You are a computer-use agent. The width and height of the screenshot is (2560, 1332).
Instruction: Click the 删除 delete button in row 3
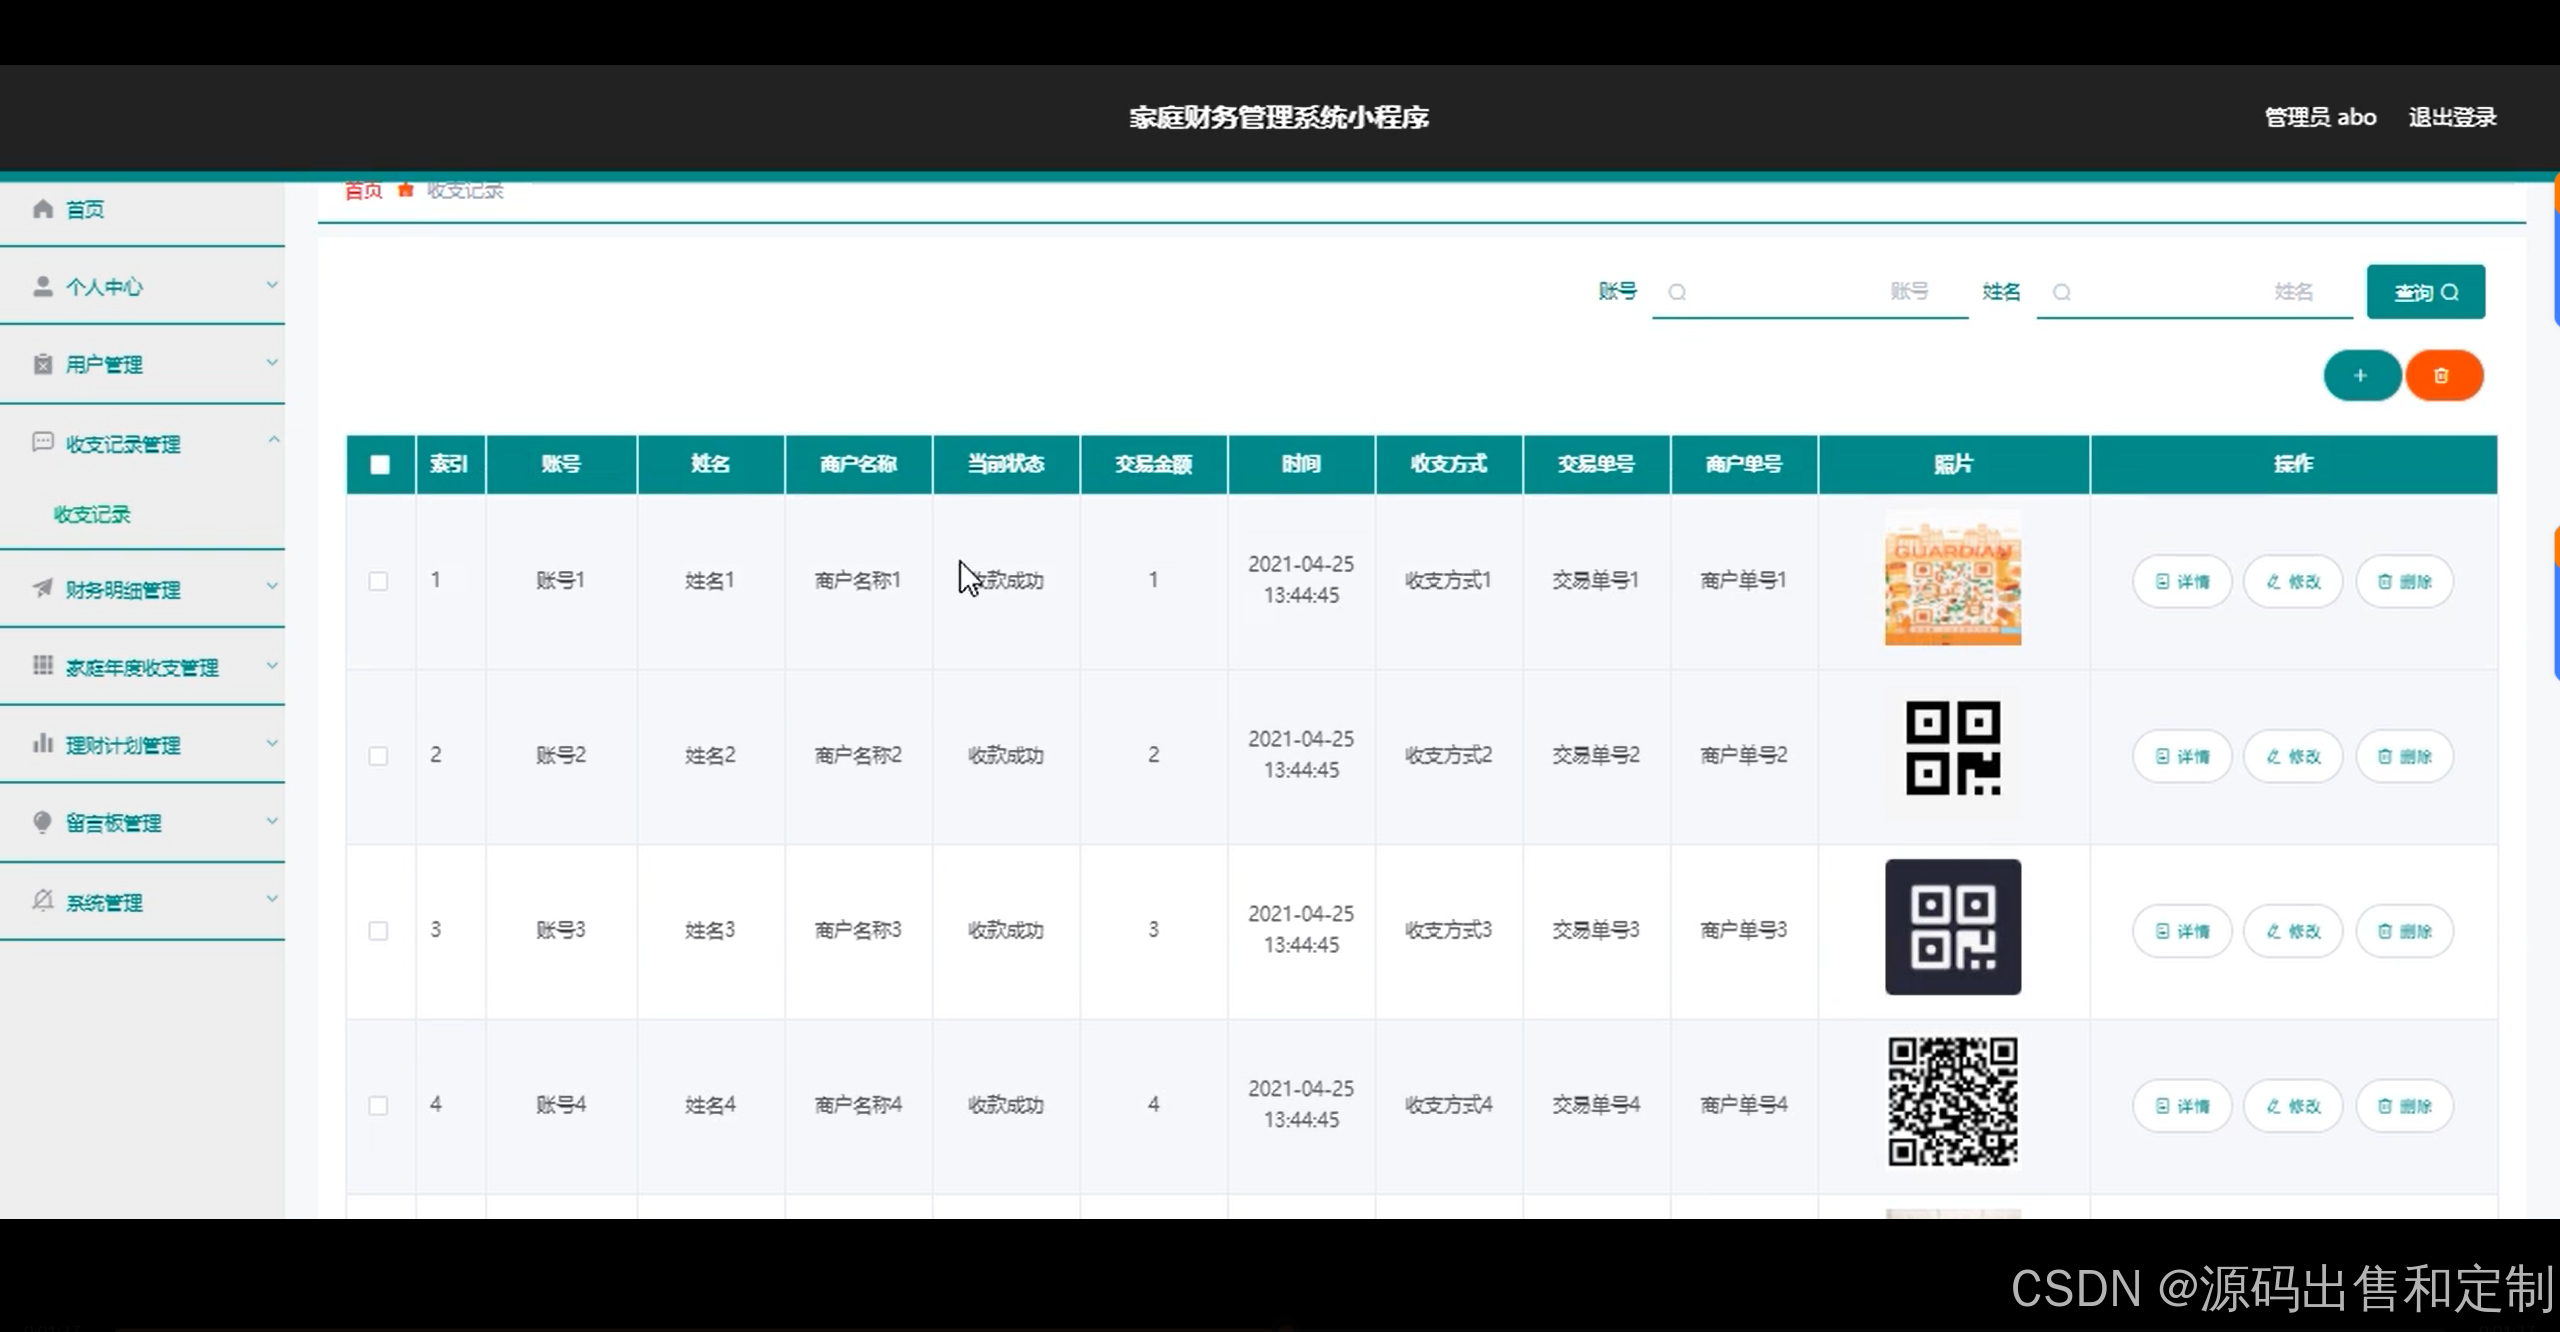[x=2404, y=931]
